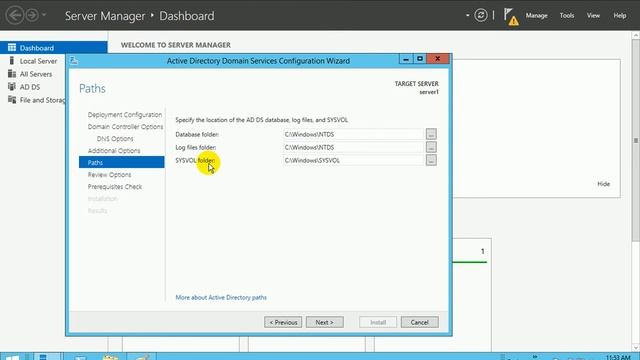The width and height of the screenshot is (640, 360).
Task: Click Hide in the welcome panel
Action: pyautogui.click(x=604, y=184)
